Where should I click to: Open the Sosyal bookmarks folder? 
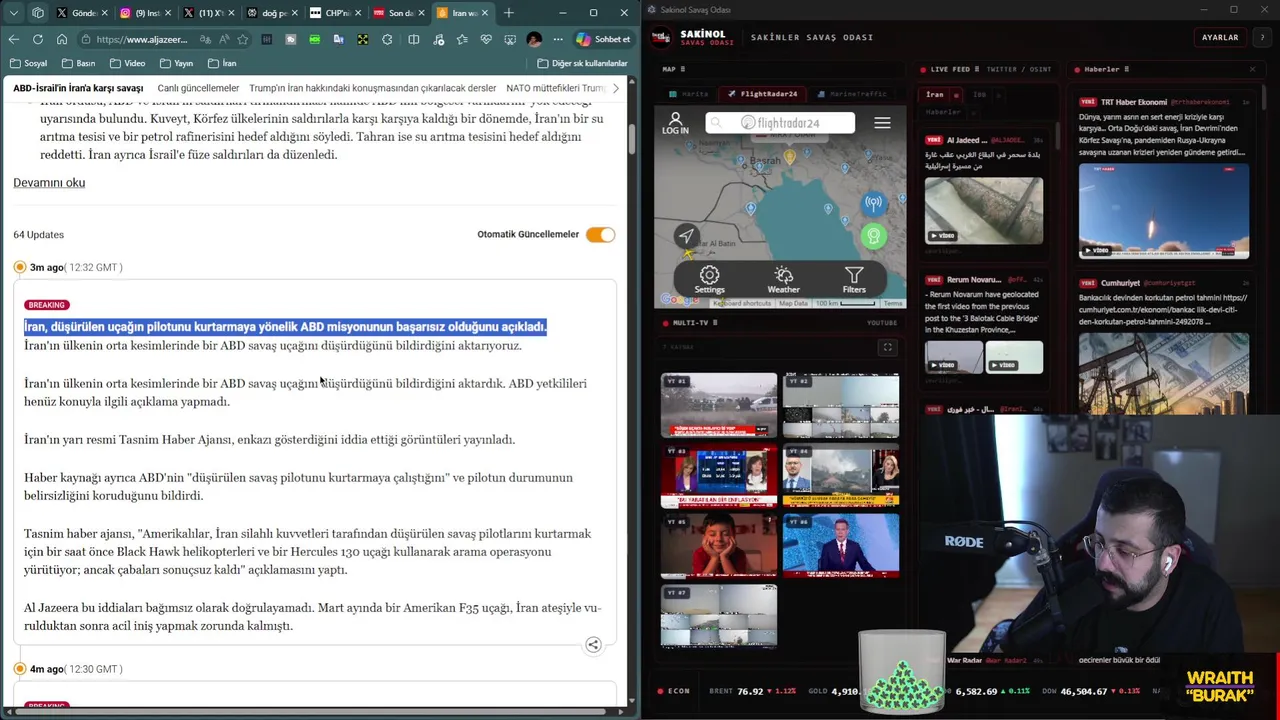(28, 63)
